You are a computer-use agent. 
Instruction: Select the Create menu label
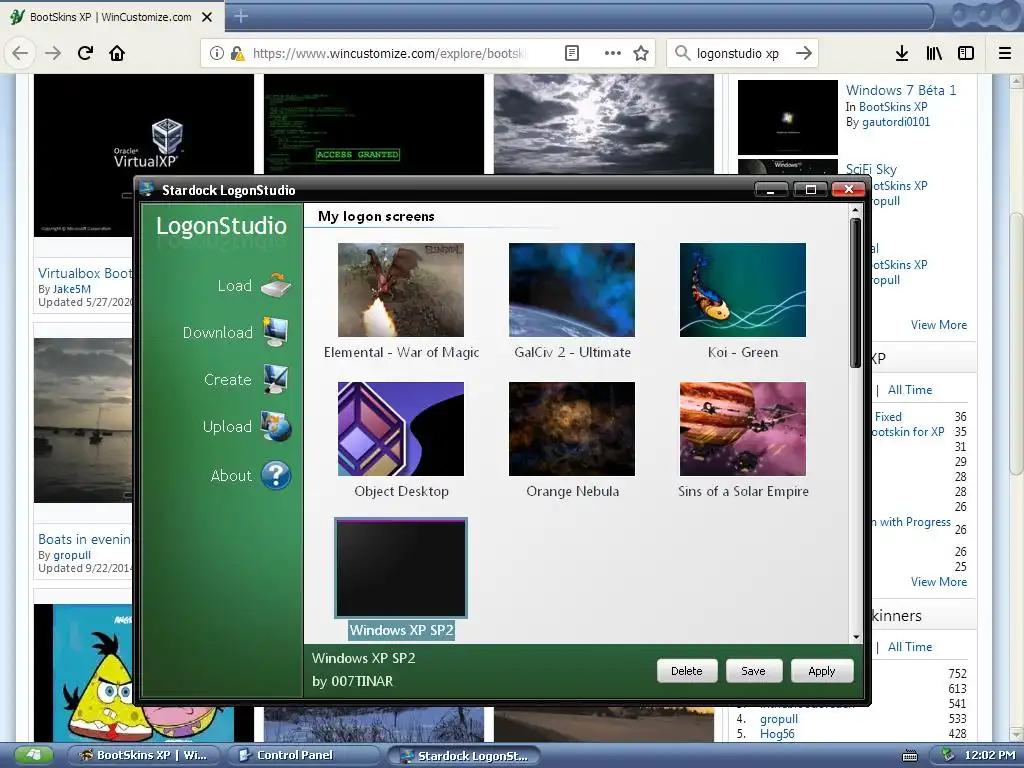(x=227, y=379)
